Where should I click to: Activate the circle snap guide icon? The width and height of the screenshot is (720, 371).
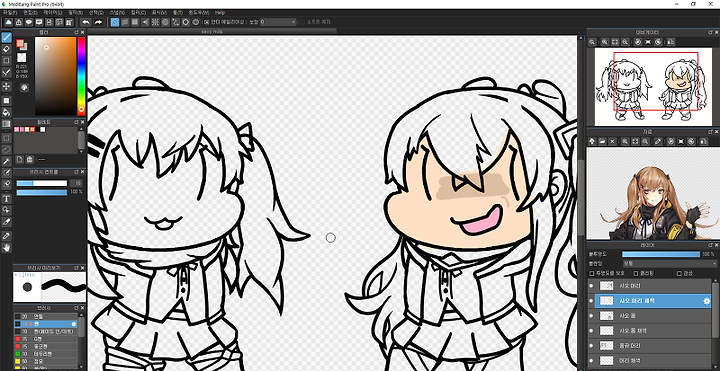165,22
